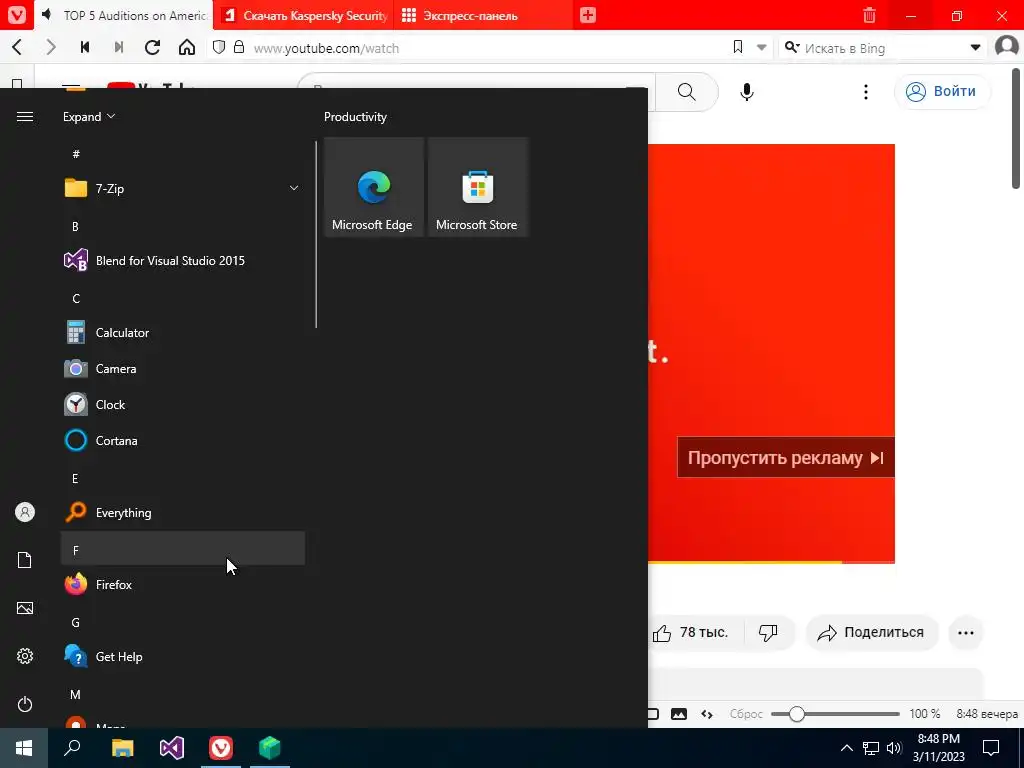Screen dimensions: 1024x768
Task: Click the YouTube search magnifier button
Action: pos(686,92)
